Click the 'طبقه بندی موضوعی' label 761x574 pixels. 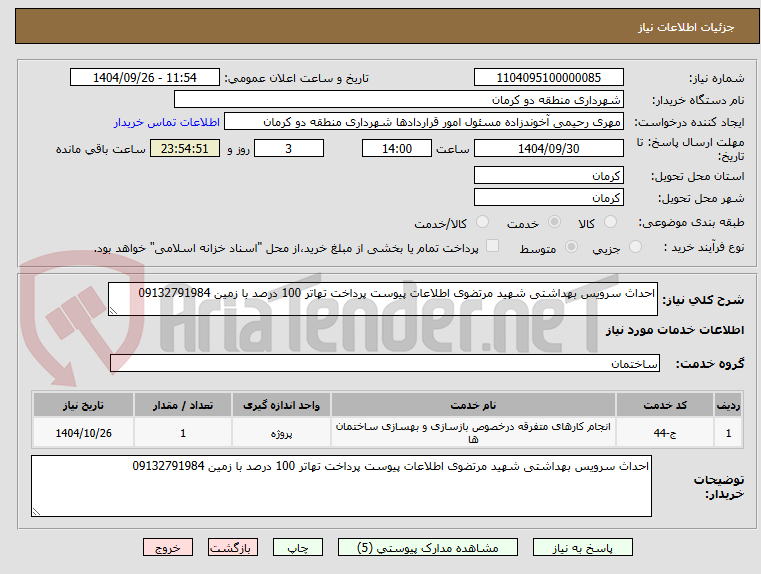click(x=691, y=222)
